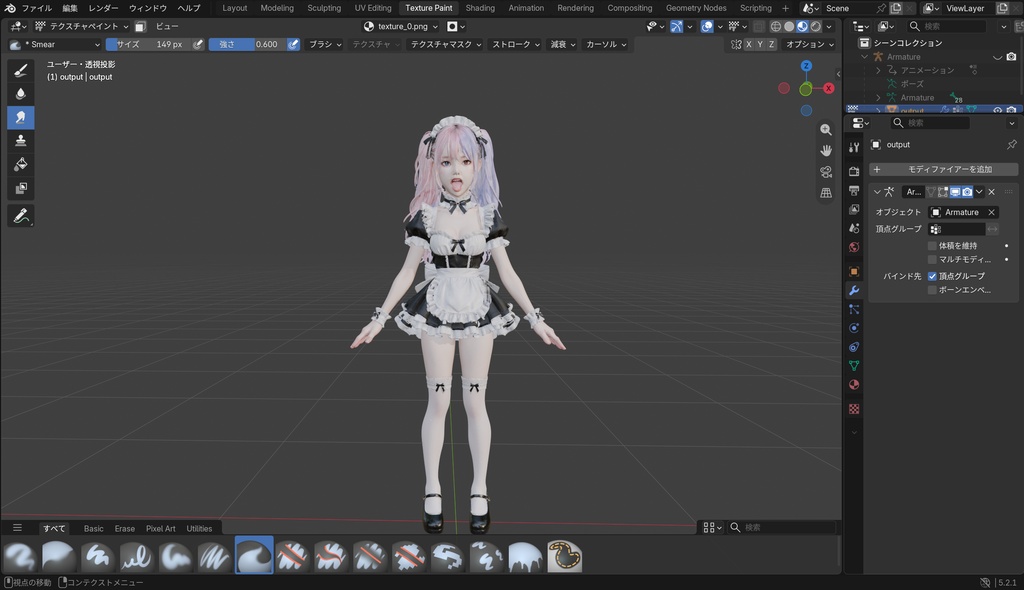Open the Modifiers wrench properties tab
Screen dimensions: 1024x590
pos(854,290)
